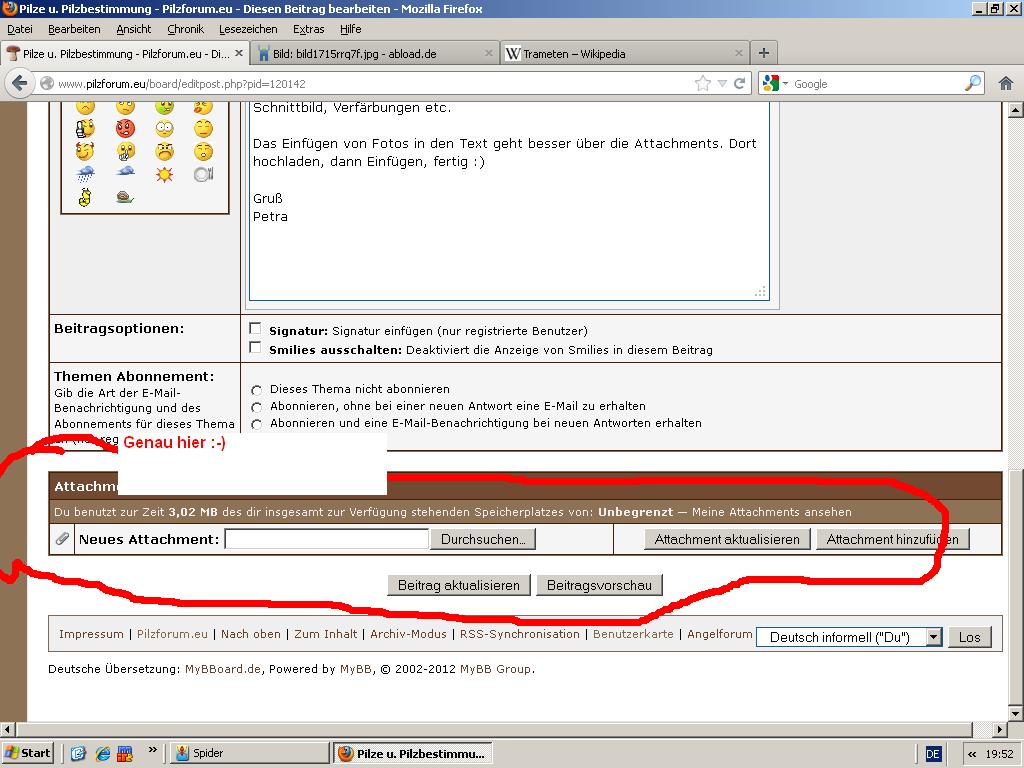Reload the page using the refresh icon
Viewport: 1024px width, 768px height.
click(739, 84)
